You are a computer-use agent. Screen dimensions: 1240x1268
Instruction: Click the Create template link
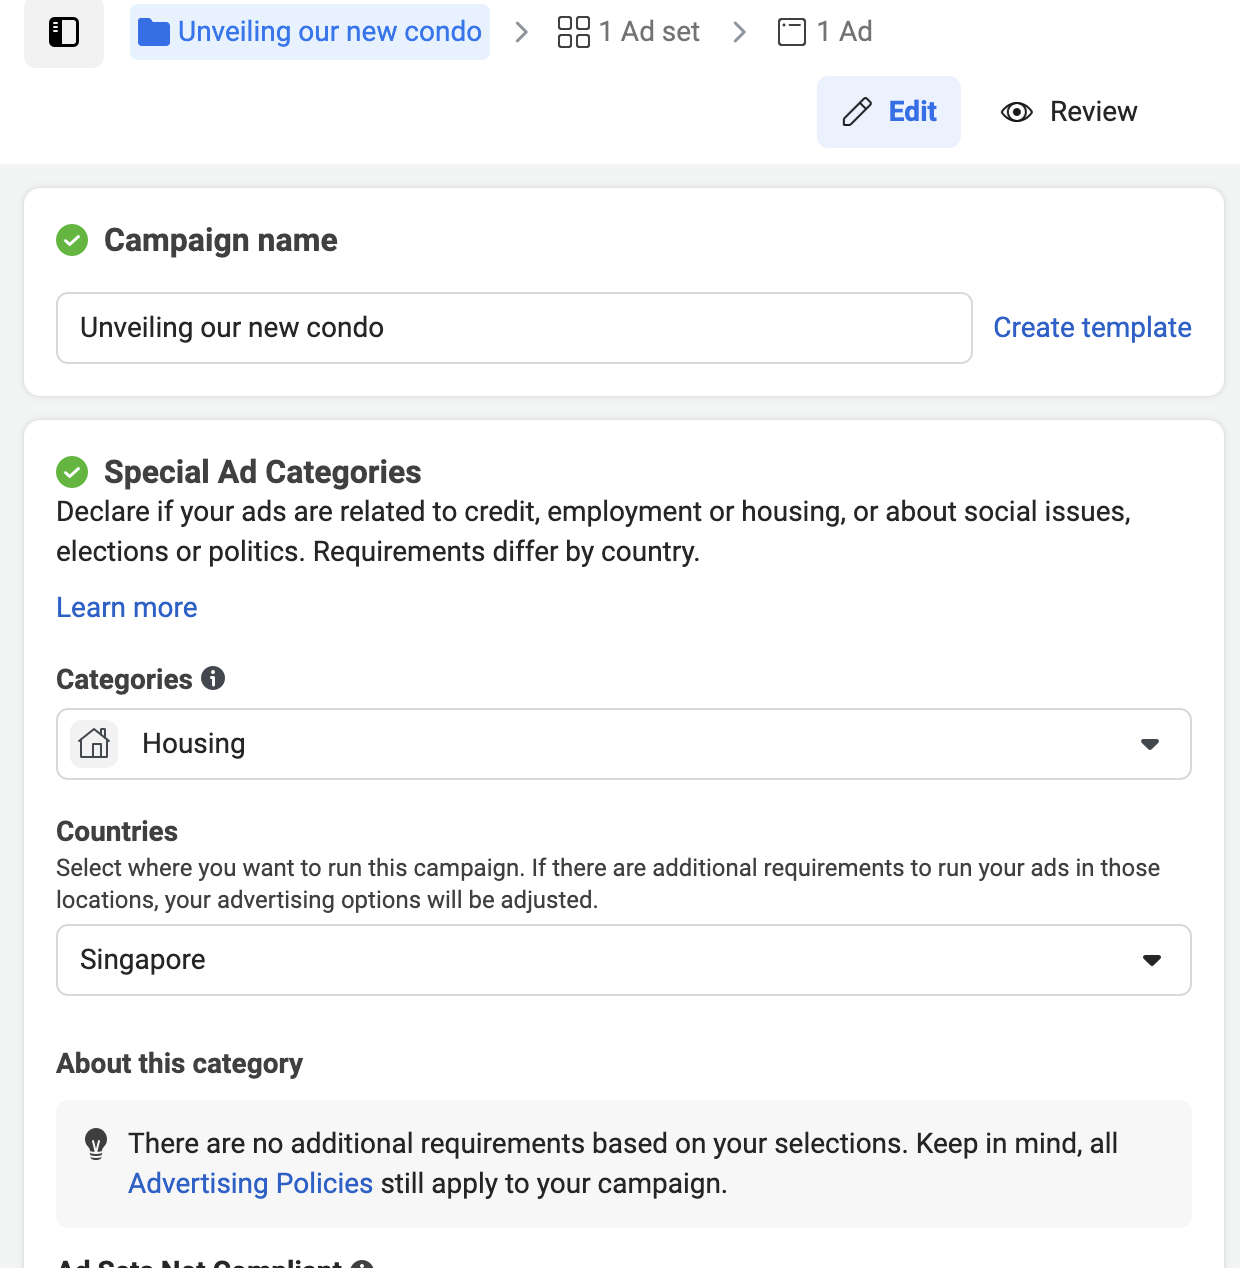pos(1092,327)
